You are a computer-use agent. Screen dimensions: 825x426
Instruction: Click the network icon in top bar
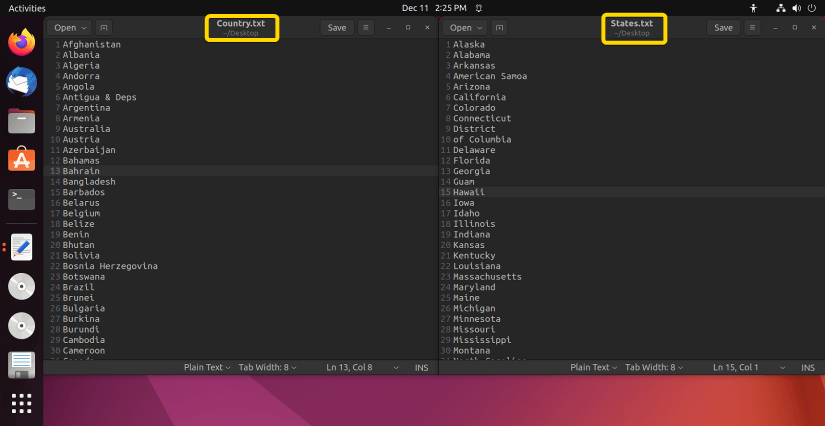tap(781, 8)
